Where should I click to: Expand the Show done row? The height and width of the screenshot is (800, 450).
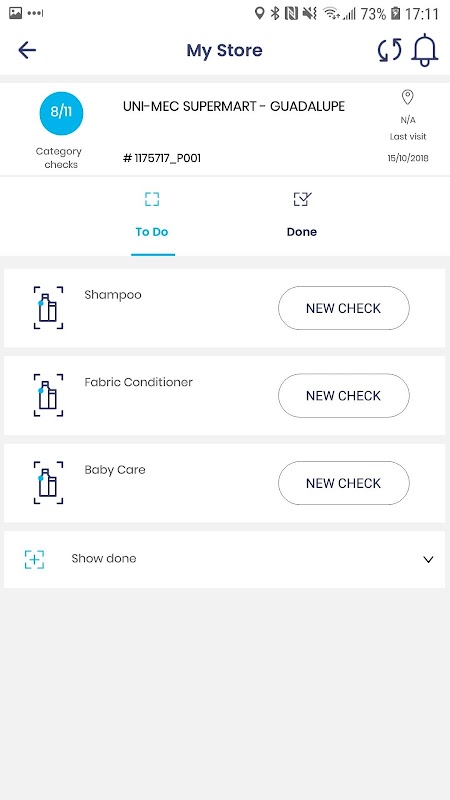click(x=224, y=559)
